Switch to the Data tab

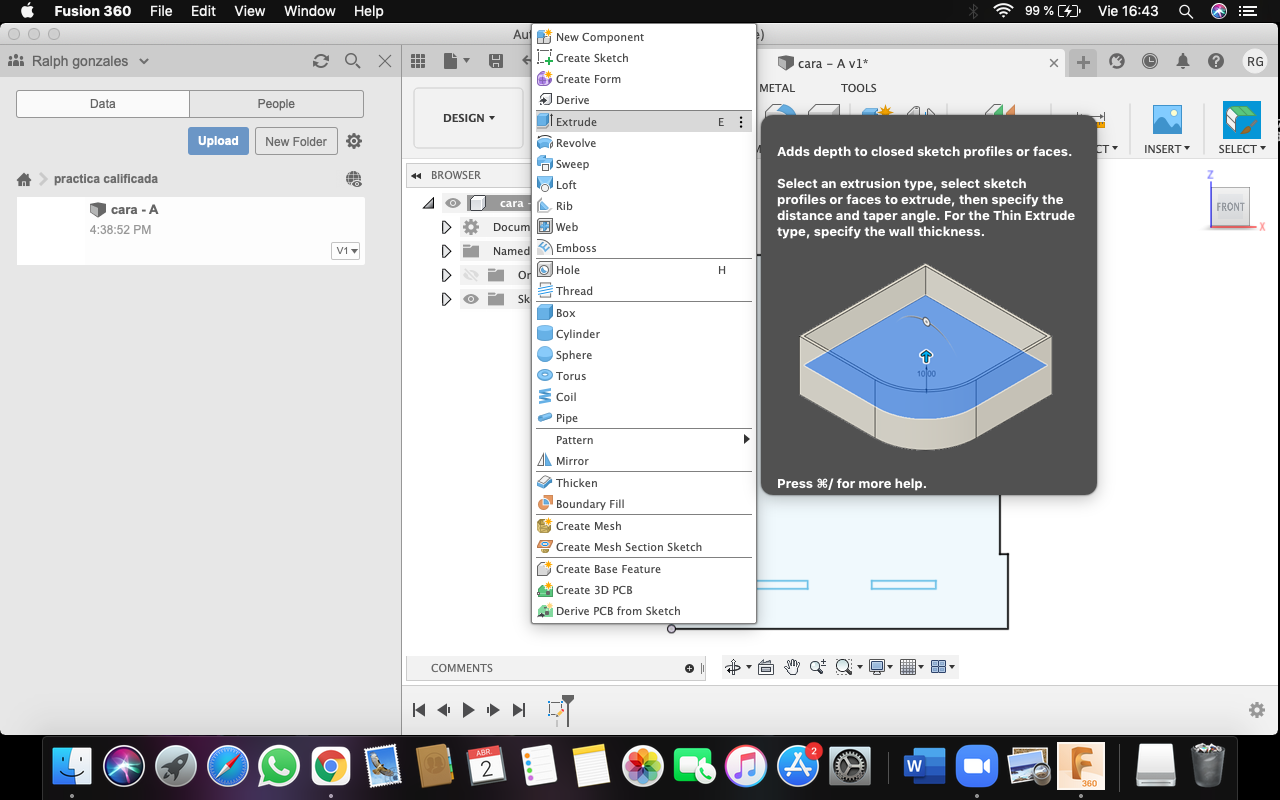(x=103, y=104)
